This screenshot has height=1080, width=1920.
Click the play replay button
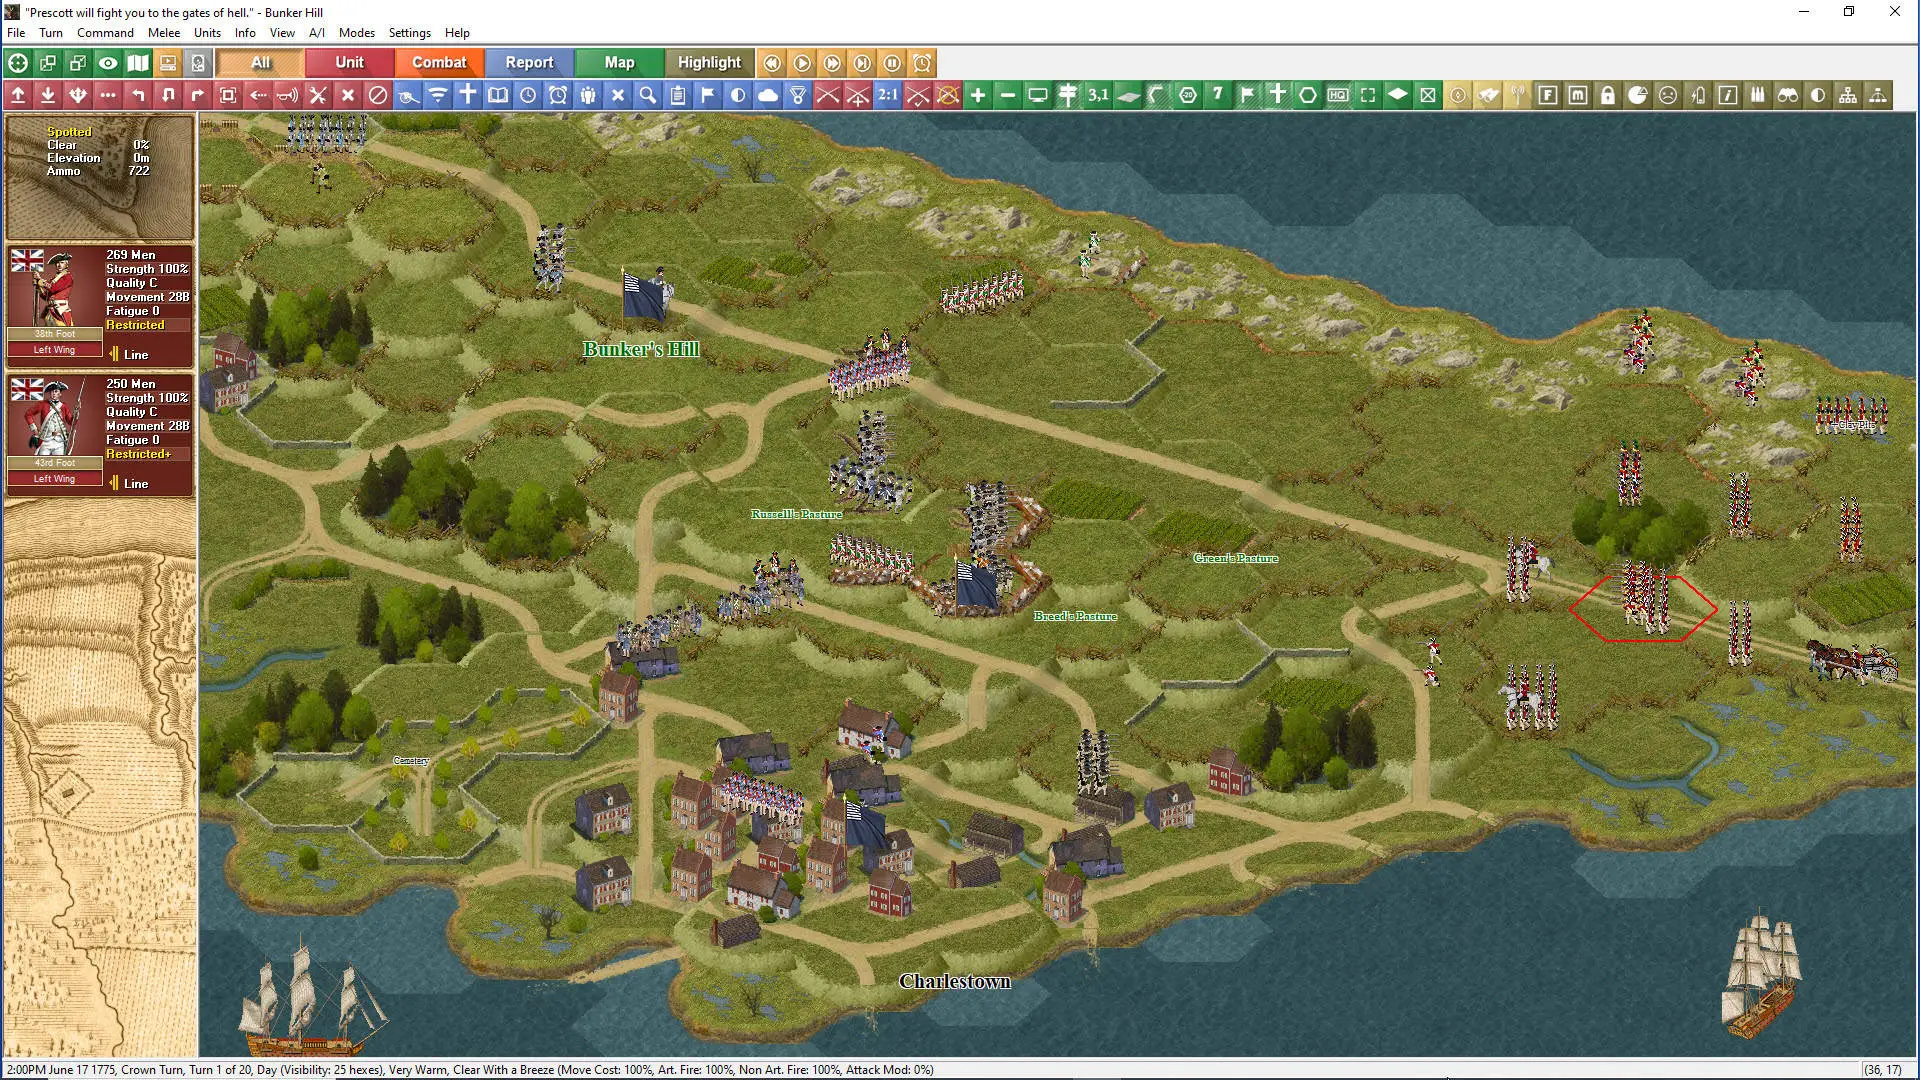(802, 63)
